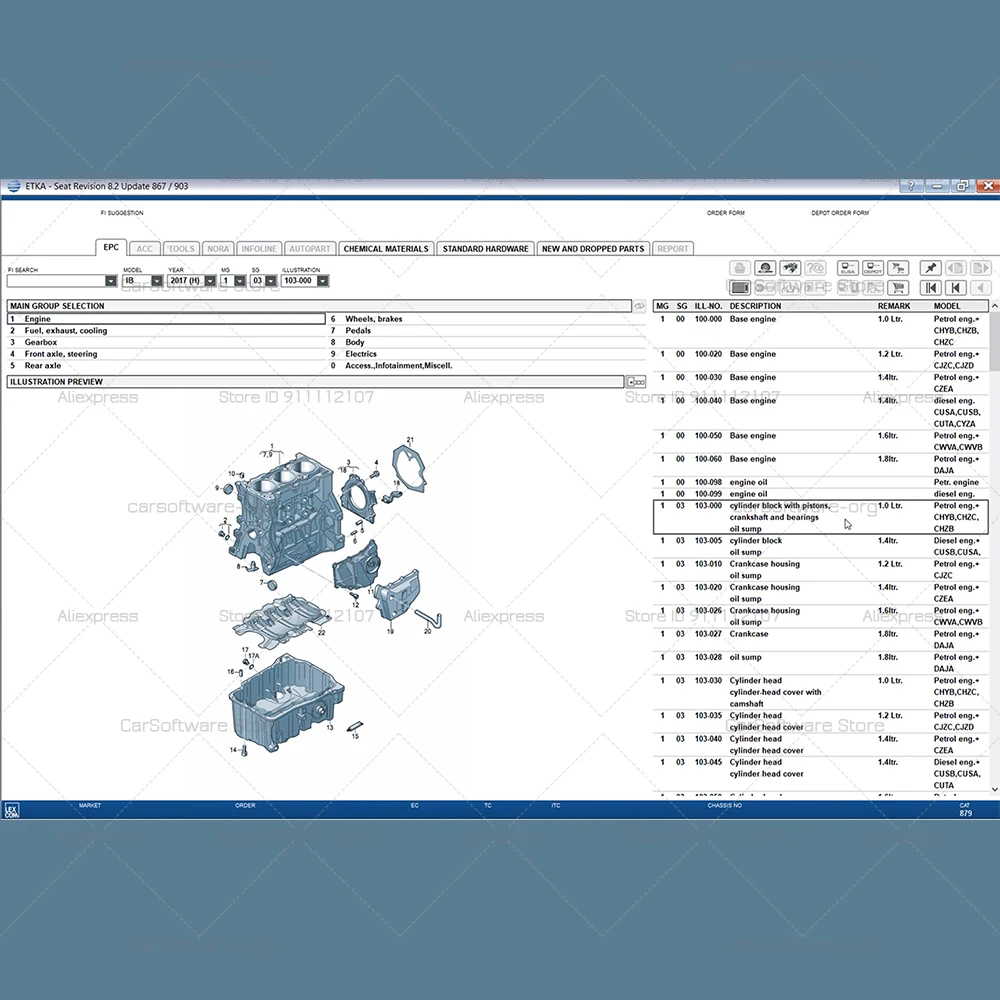Click the parts list scrollbar up arrow
The height and width of the screenshot is (1000, 1000).
tap(994, 306)
